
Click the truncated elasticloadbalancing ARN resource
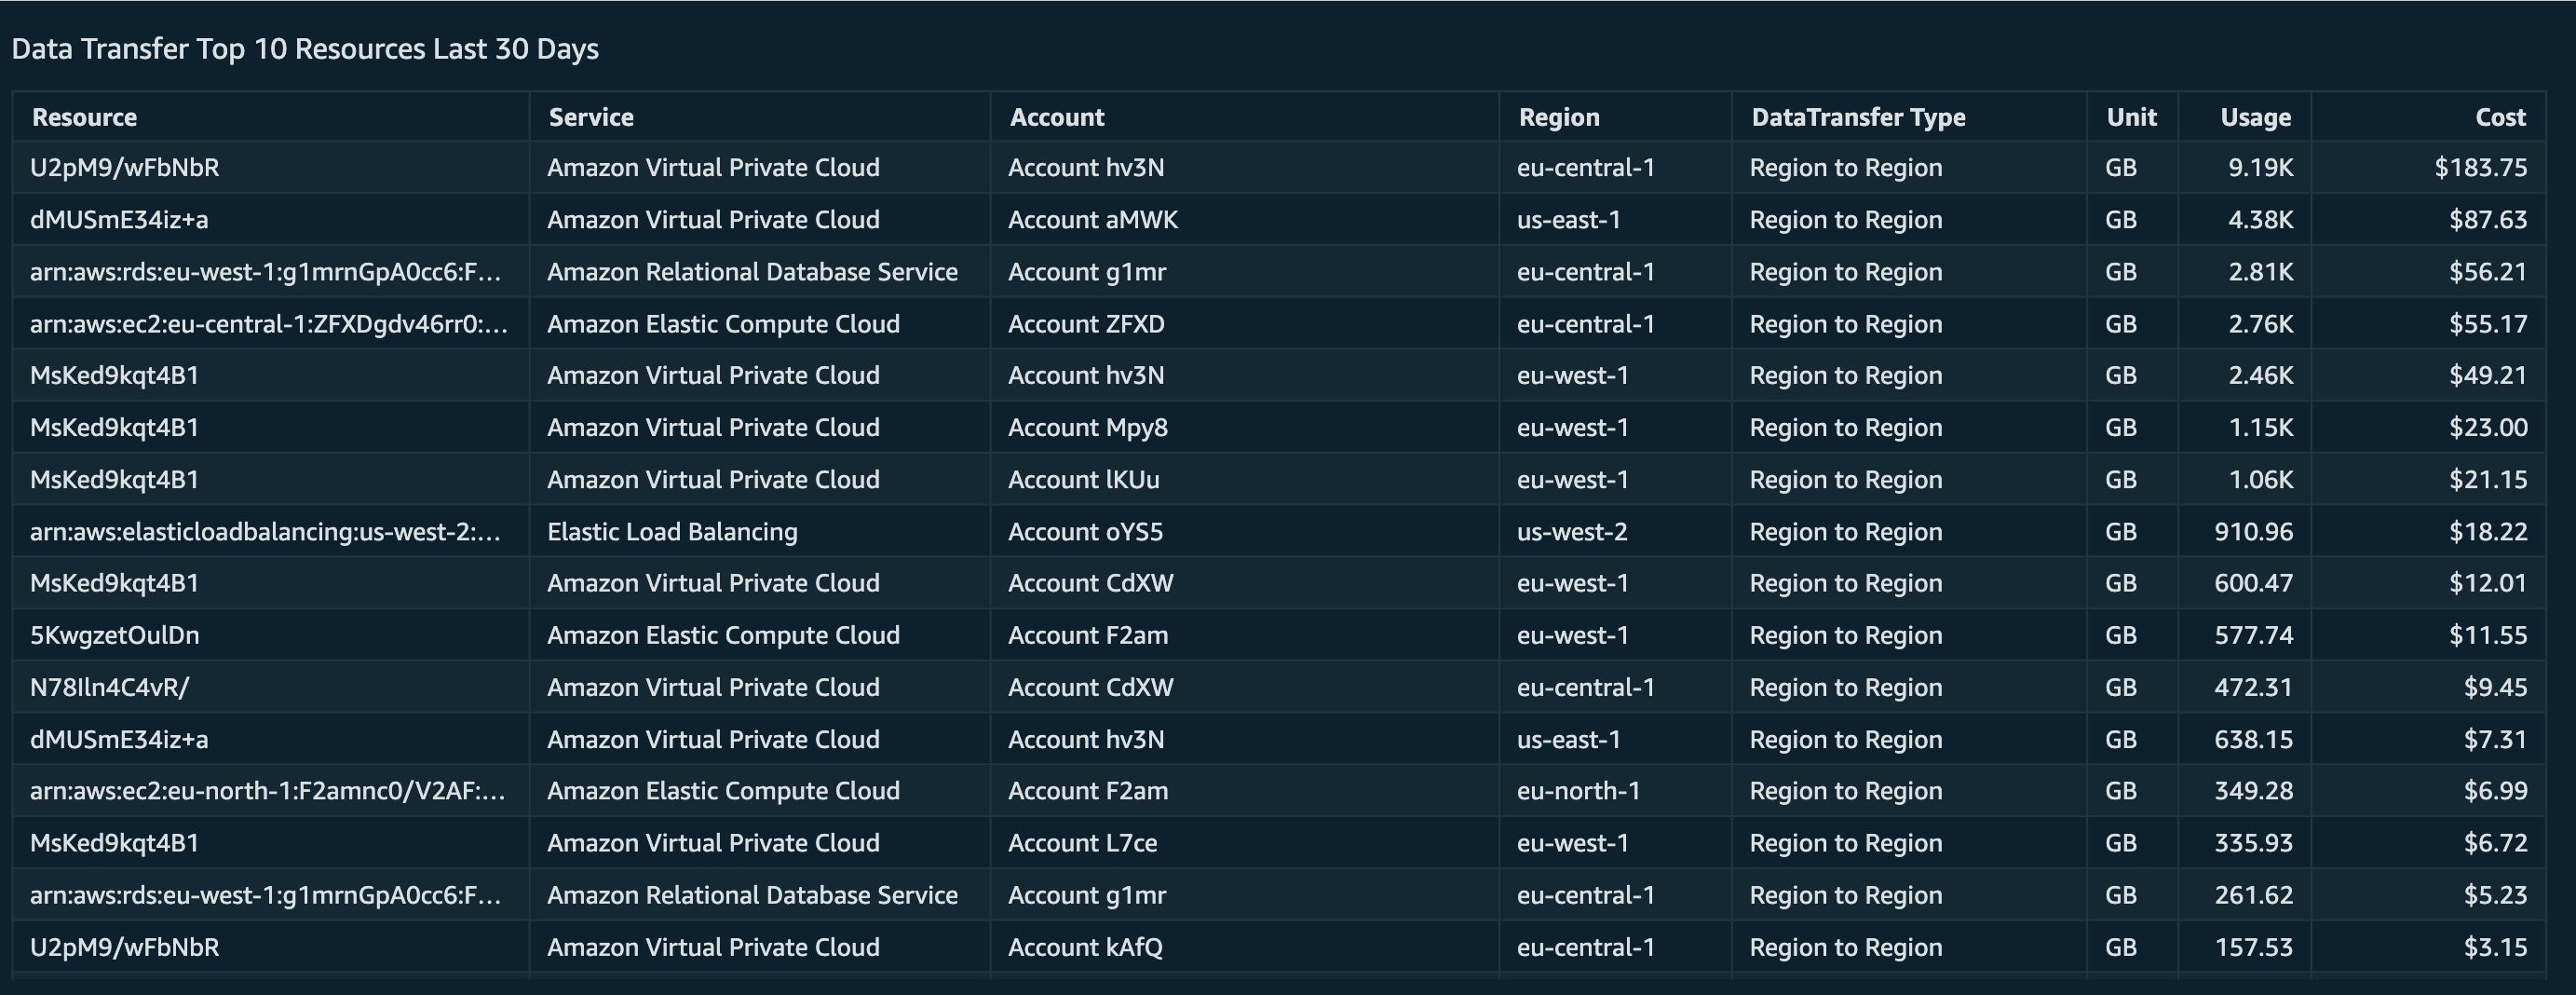(x=265, y=531)
